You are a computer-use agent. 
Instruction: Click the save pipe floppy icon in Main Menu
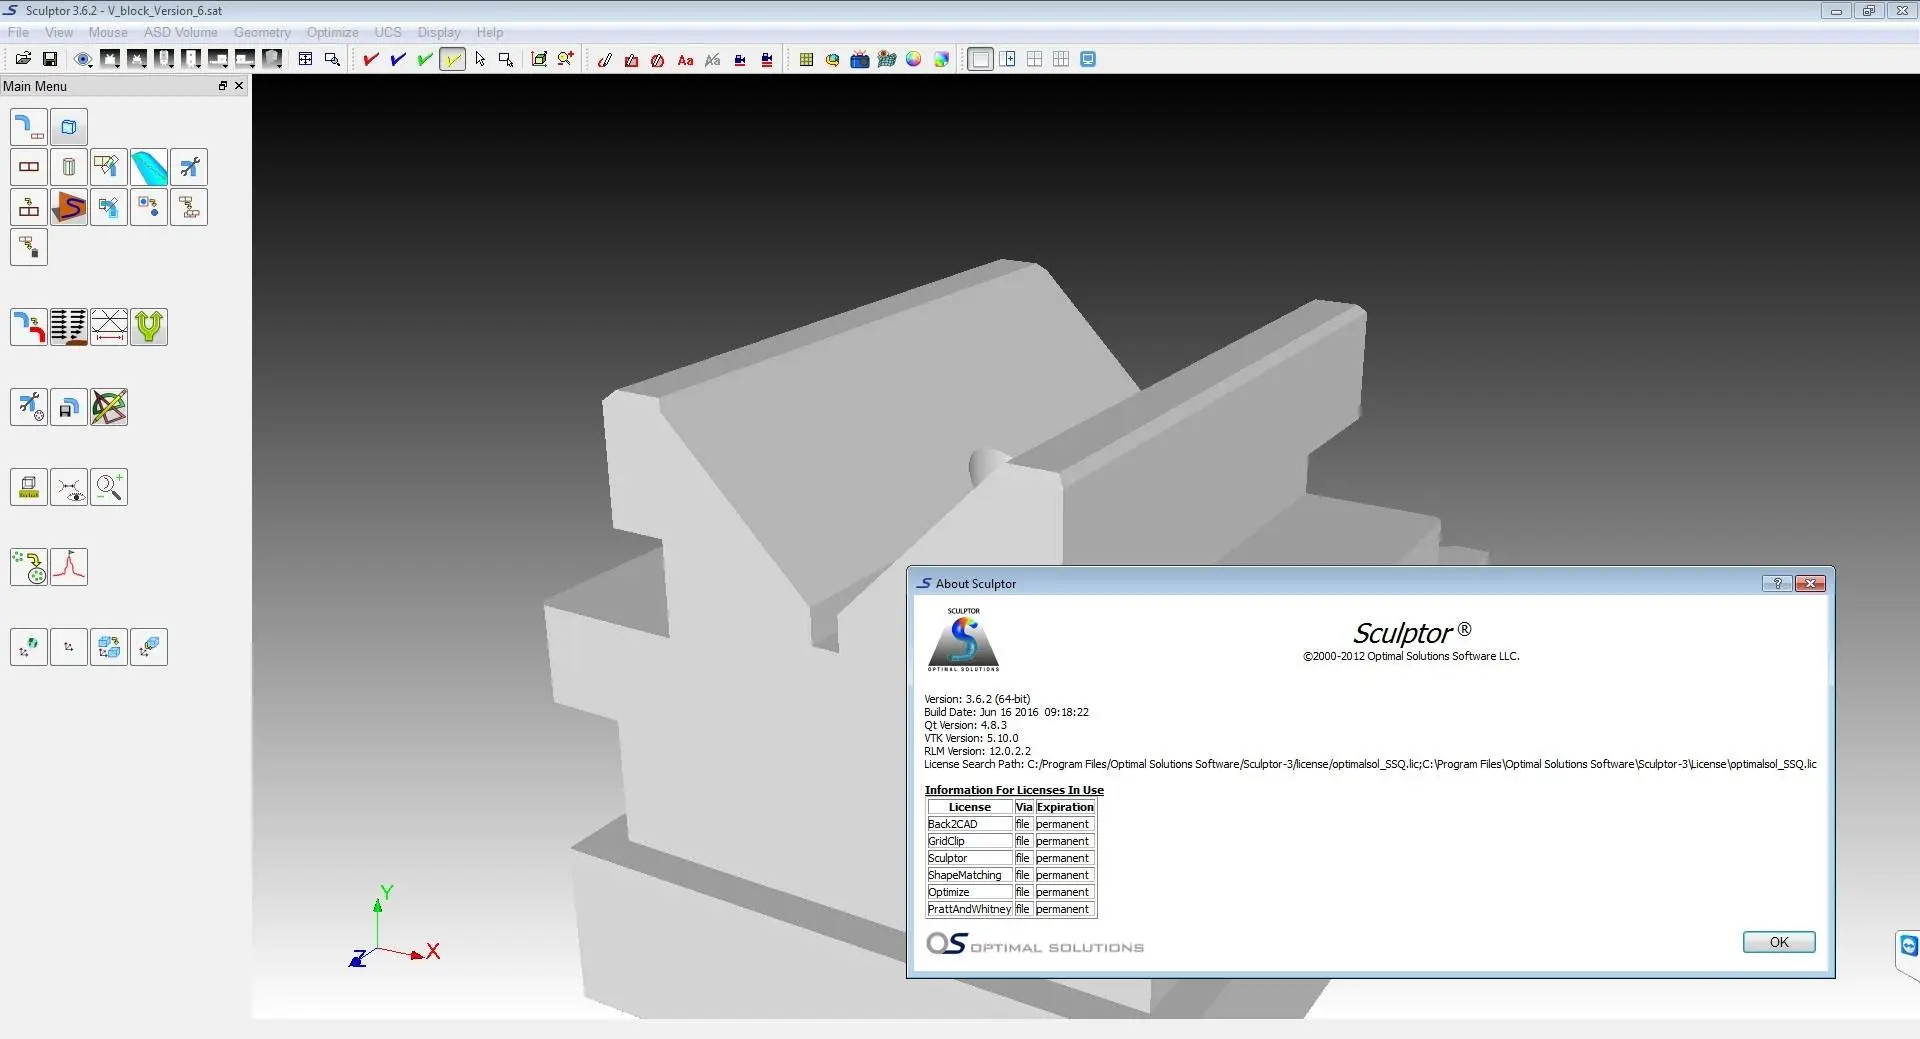[69, 407]
